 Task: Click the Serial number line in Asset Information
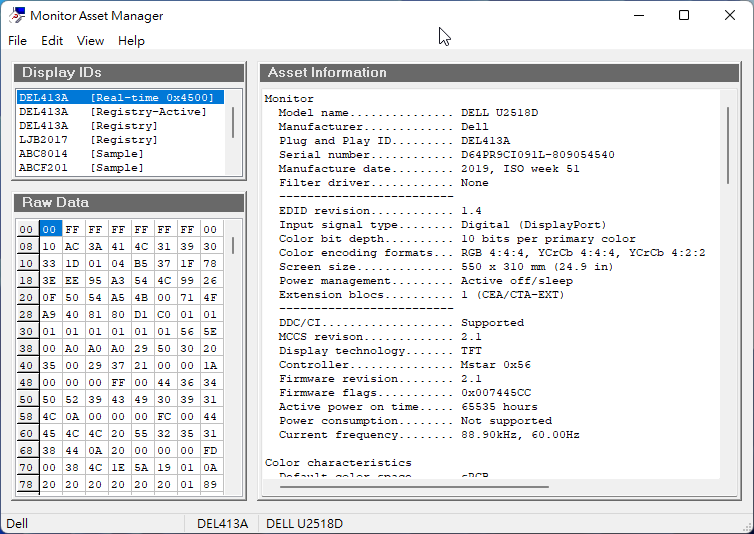coord(446,155)
